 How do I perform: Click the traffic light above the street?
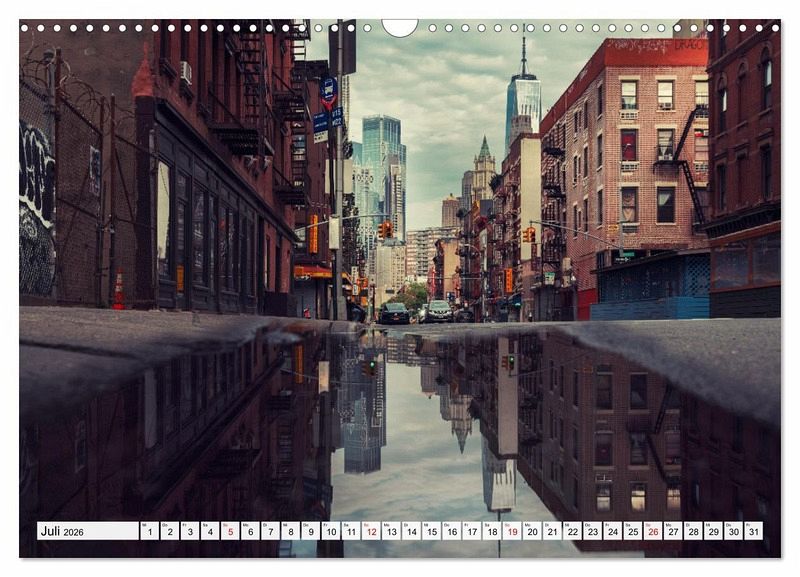point(385,229)
